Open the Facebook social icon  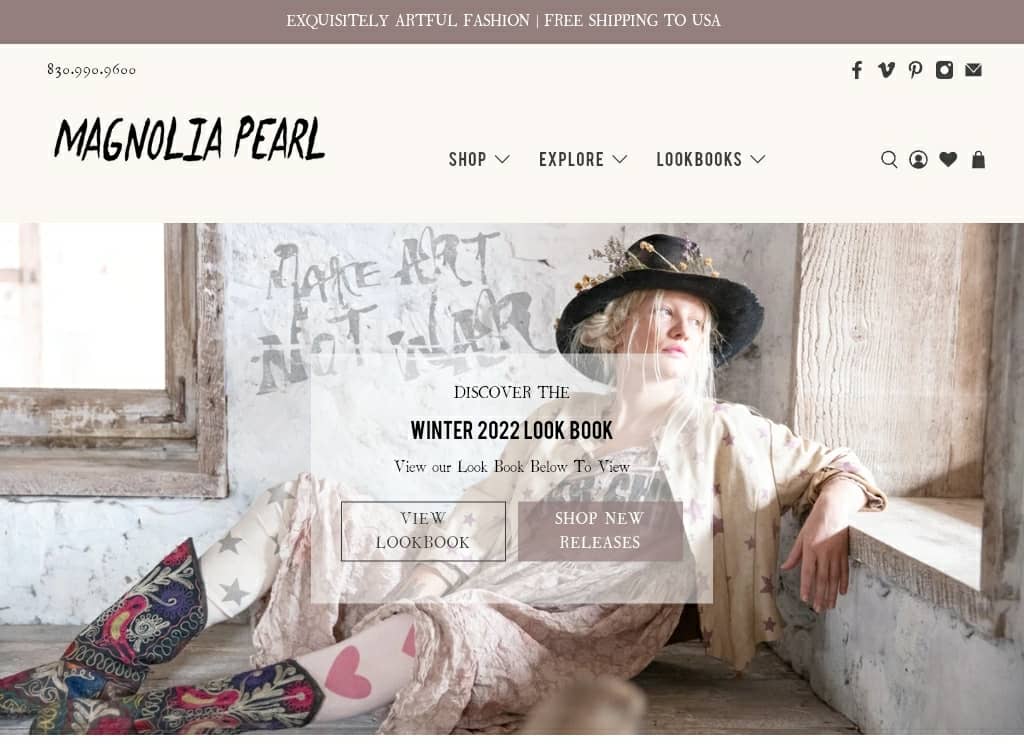pyautogui.click(x=857, y=70)
